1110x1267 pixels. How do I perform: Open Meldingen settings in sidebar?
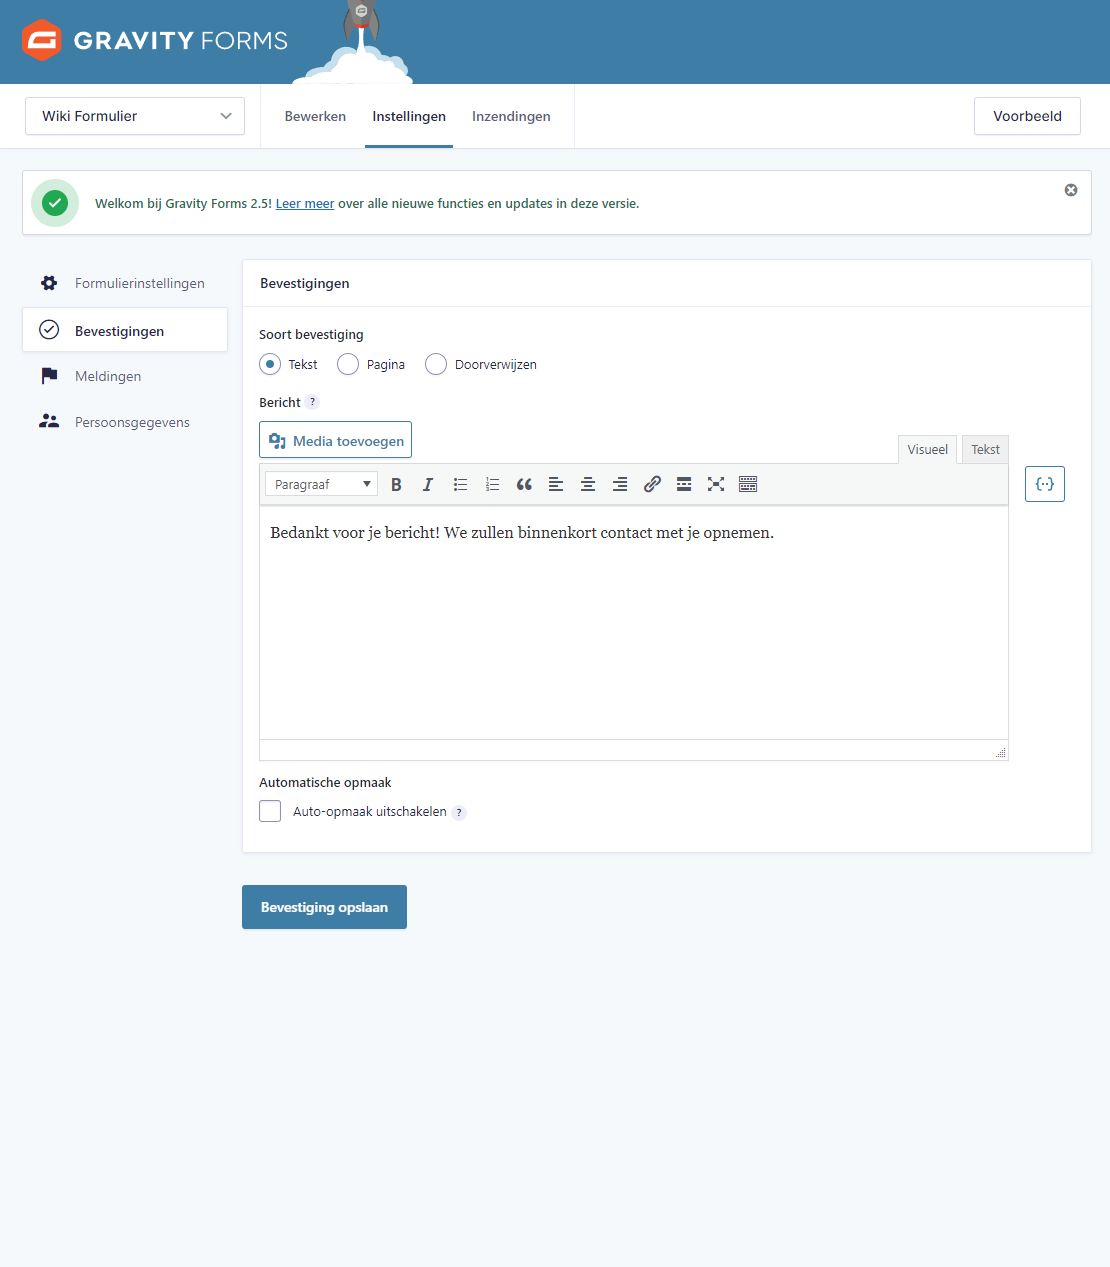point(108,377)
